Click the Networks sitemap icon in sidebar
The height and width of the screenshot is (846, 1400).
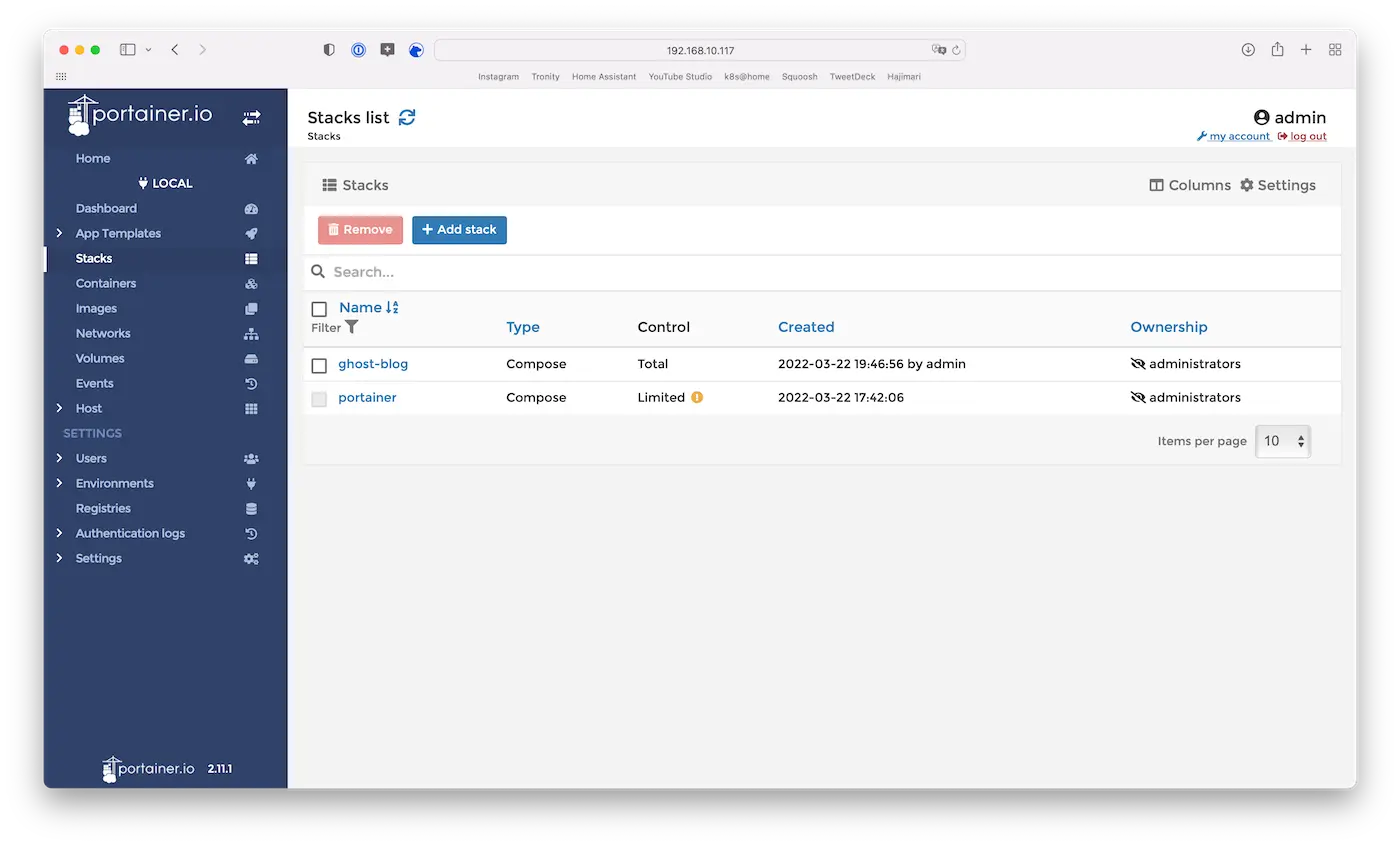pos(251,334)
